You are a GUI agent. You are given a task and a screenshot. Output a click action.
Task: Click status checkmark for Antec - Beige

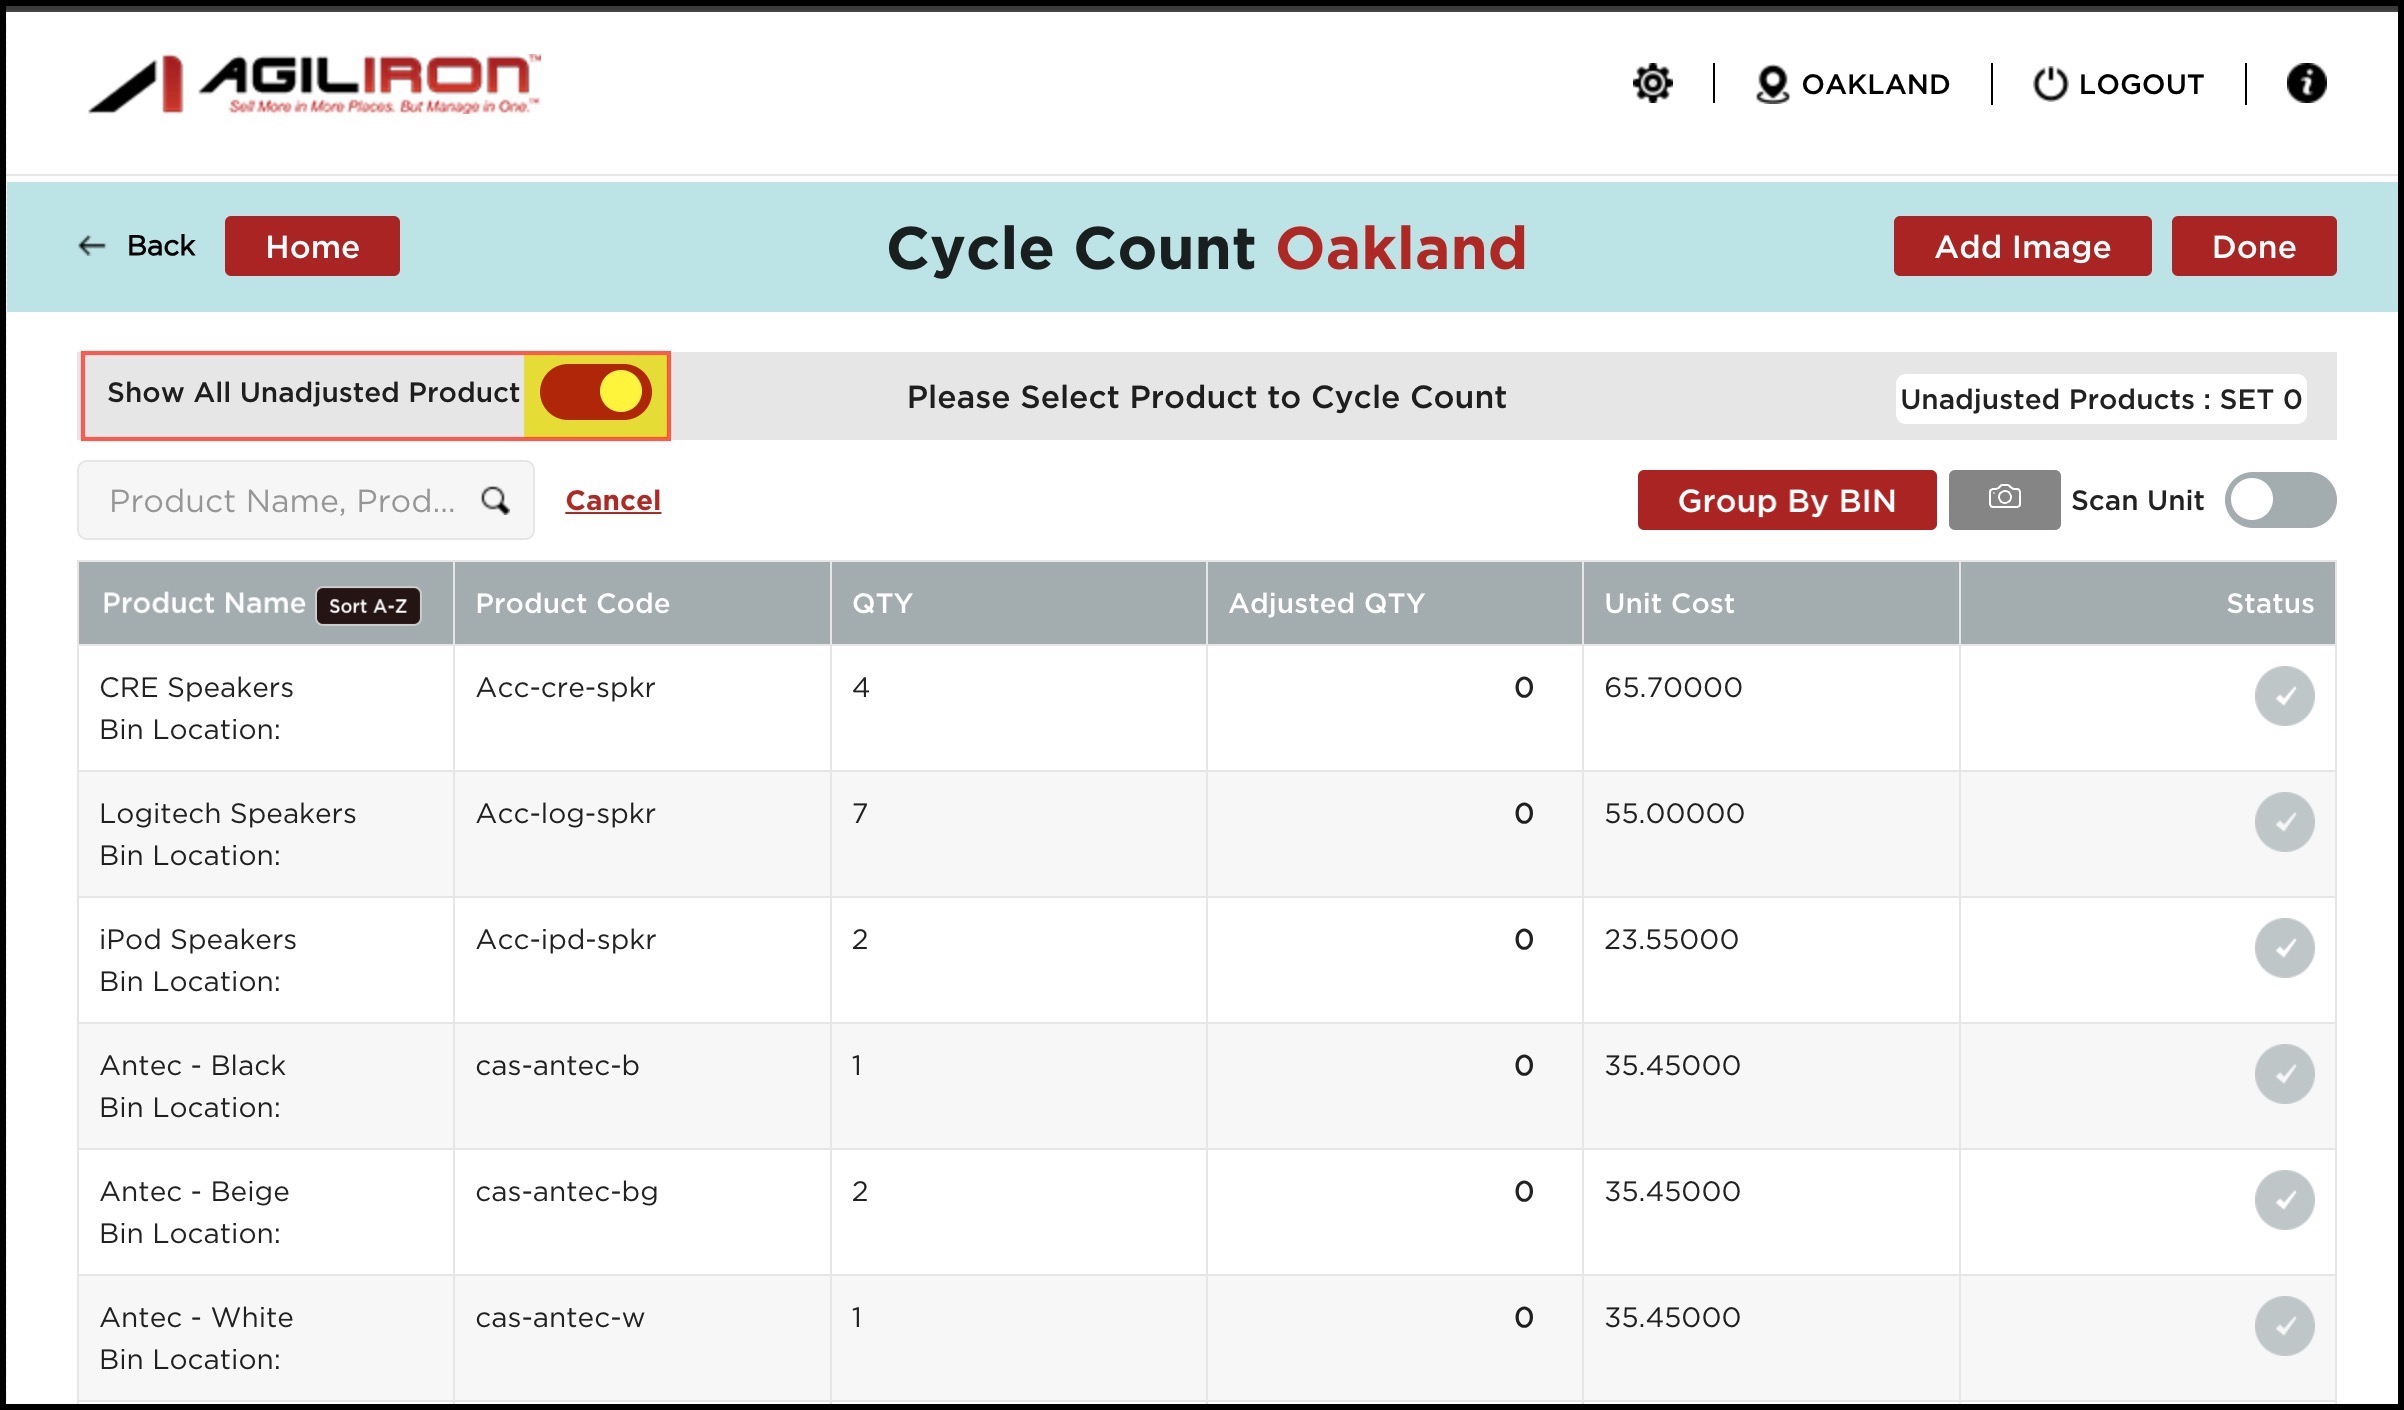tap(2283, 1200)
